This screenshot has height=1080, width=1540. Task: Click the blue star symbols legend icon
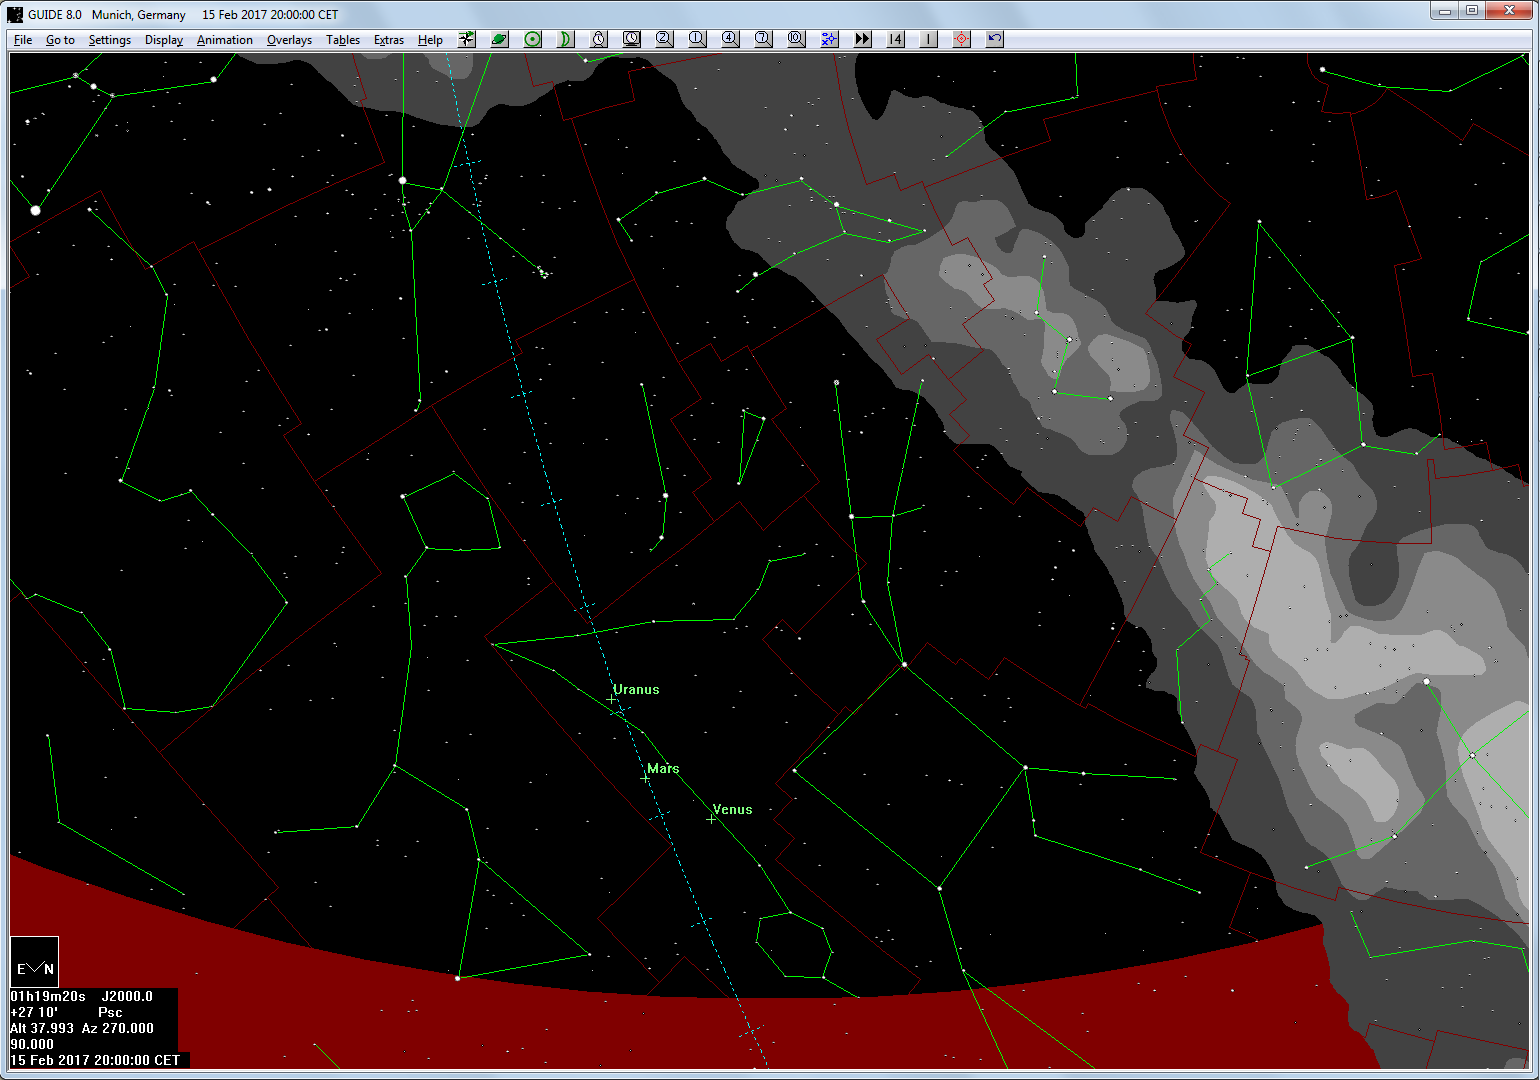click(830, 39)
